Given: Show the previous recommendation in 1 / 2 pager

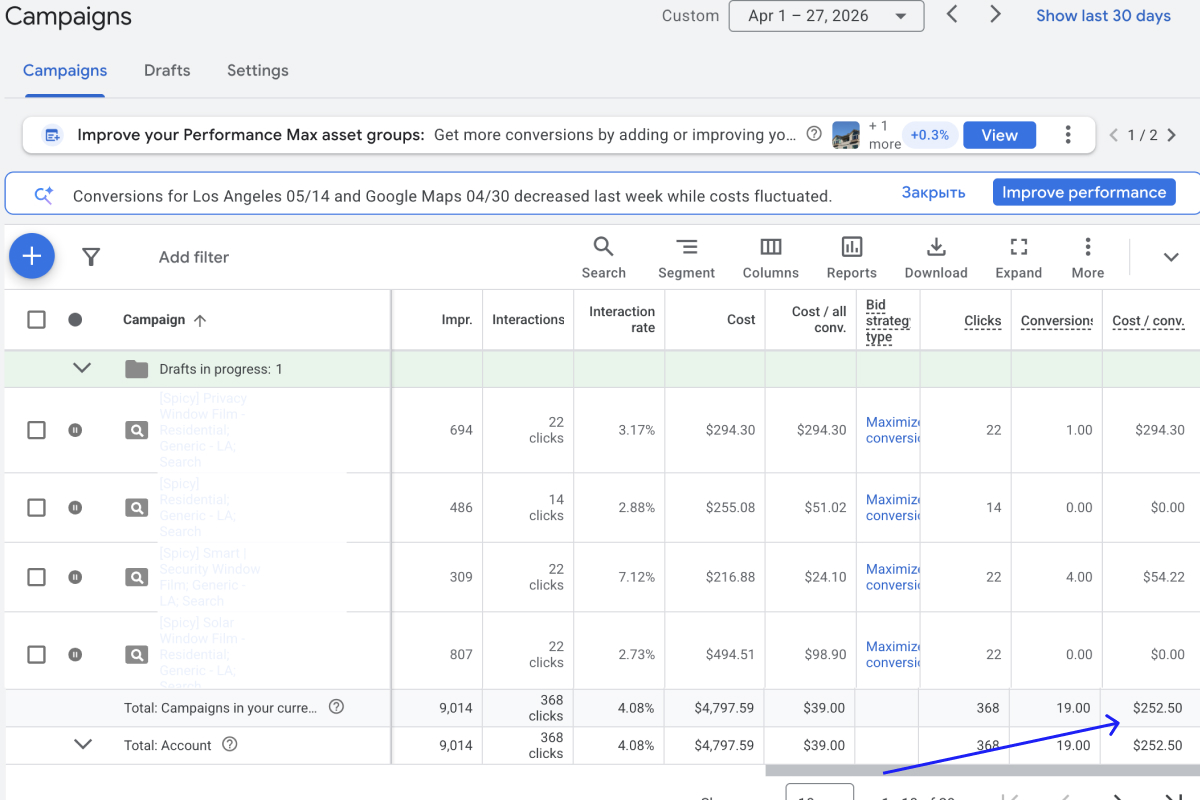Looking at the screenshot, I should (x=1114, y=135).
